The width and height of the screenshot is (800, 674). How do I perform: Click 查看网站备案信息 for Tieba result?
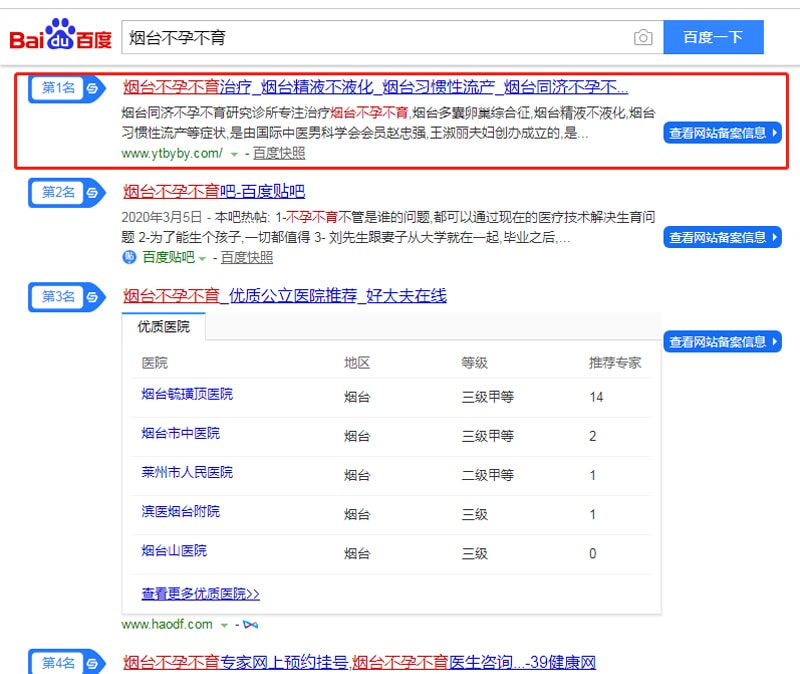click(722, 237)
